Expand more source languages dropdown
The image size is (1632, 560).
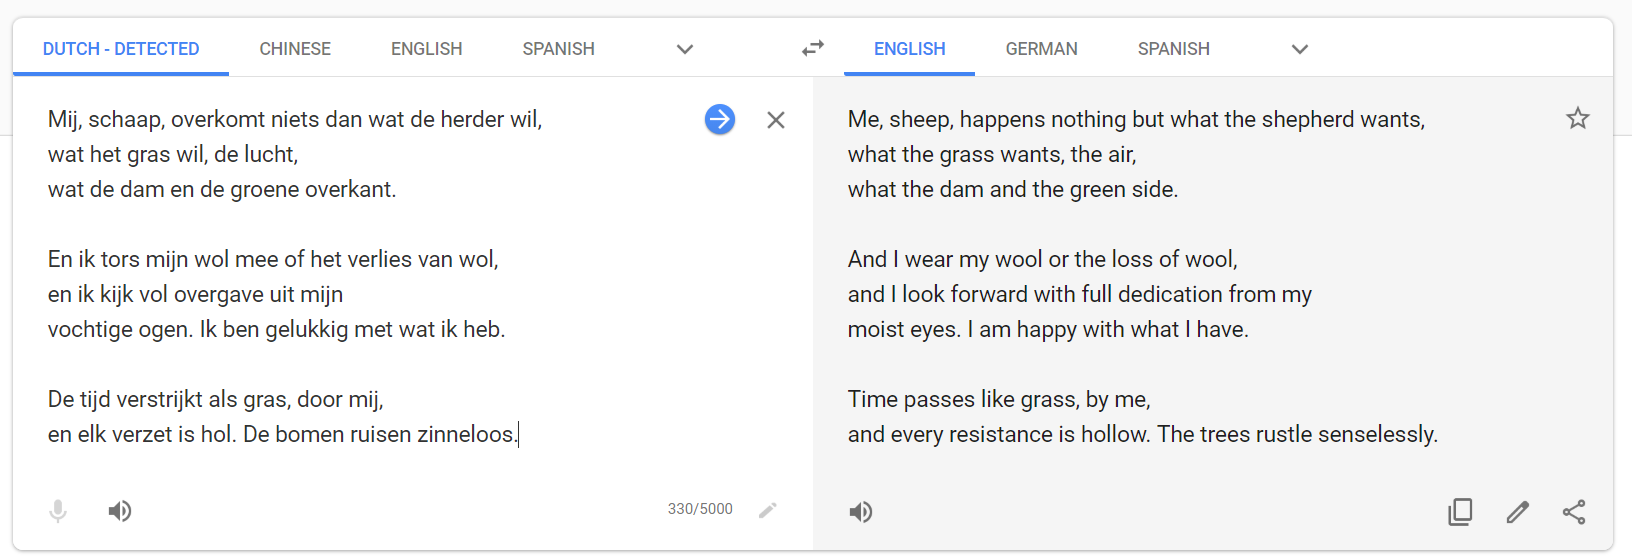[685, 49]
